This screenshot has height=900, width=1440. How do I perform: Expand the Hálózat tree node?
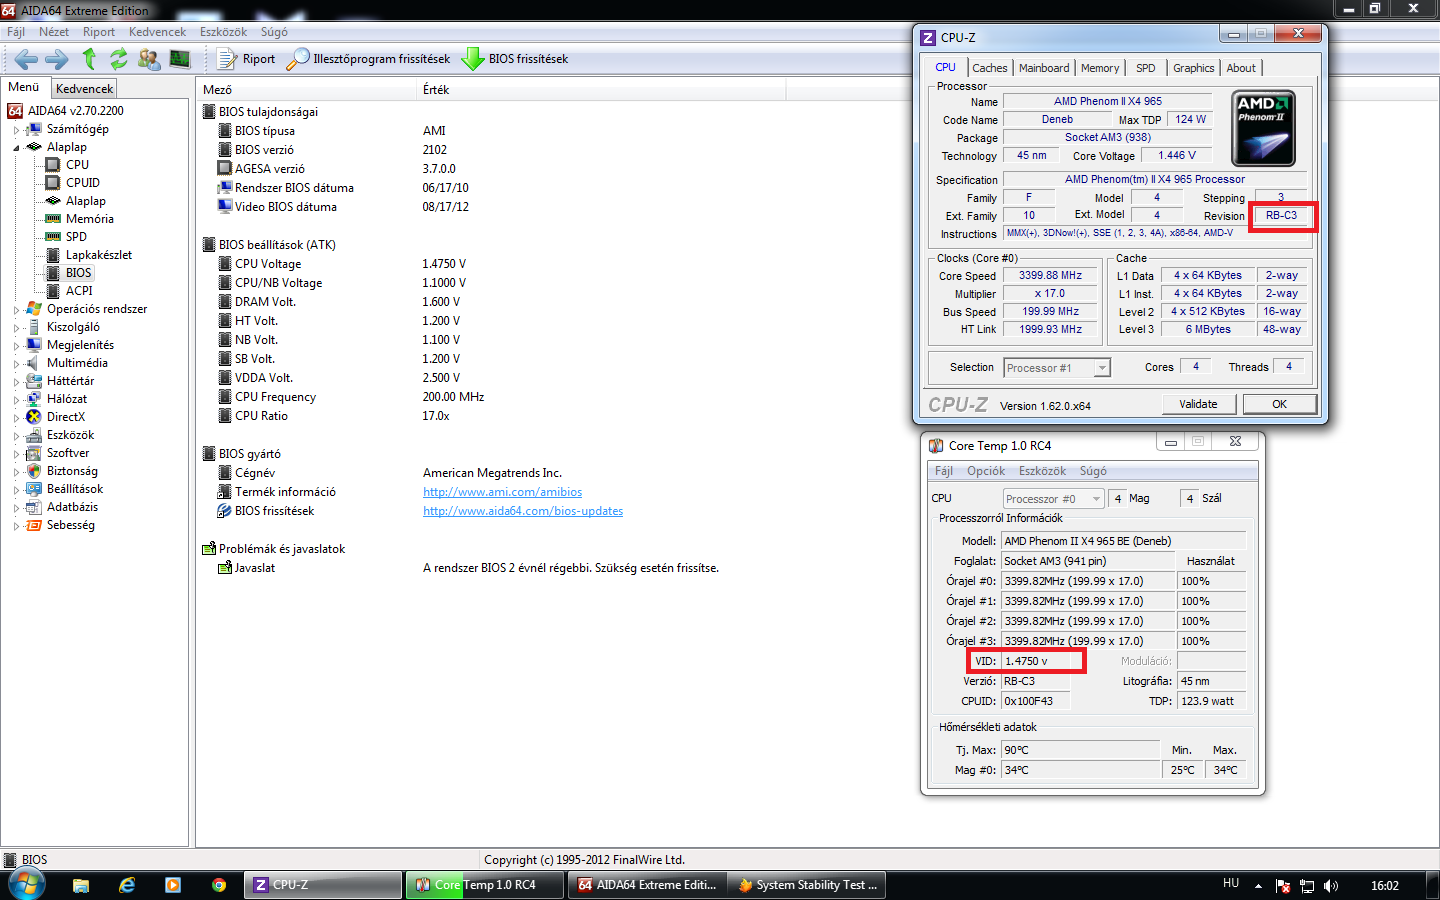pyautogui.click(x=16, y=399)
